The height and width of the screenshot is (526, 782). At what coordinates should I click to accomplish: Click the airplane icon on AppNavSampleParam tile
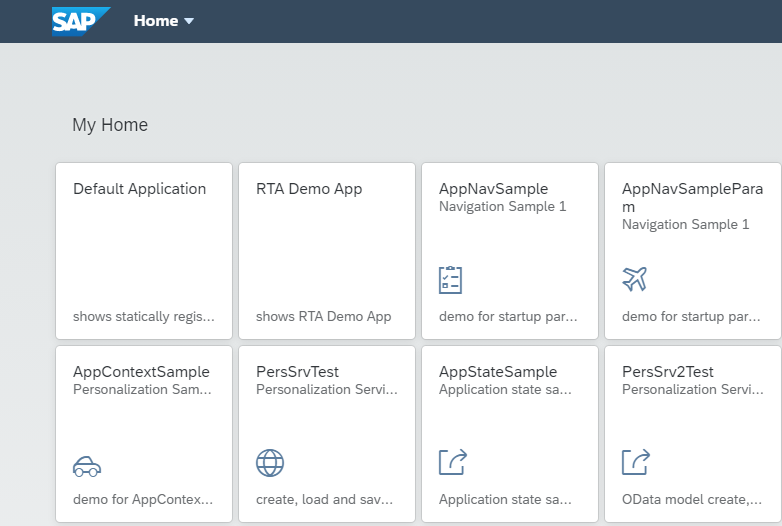pos(634,280)
